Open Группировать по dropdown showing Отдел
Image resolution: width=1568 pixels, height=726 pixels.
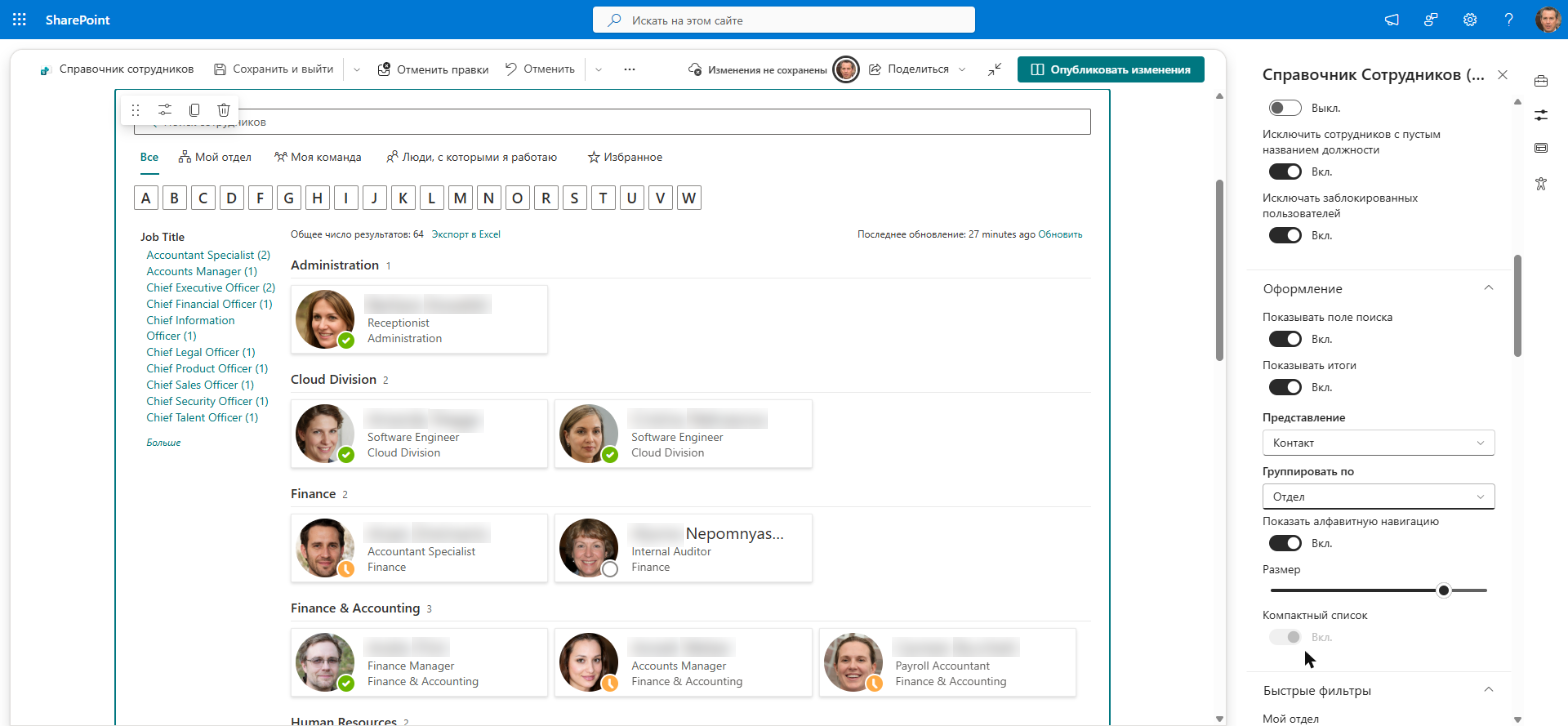pos(1378,496)
